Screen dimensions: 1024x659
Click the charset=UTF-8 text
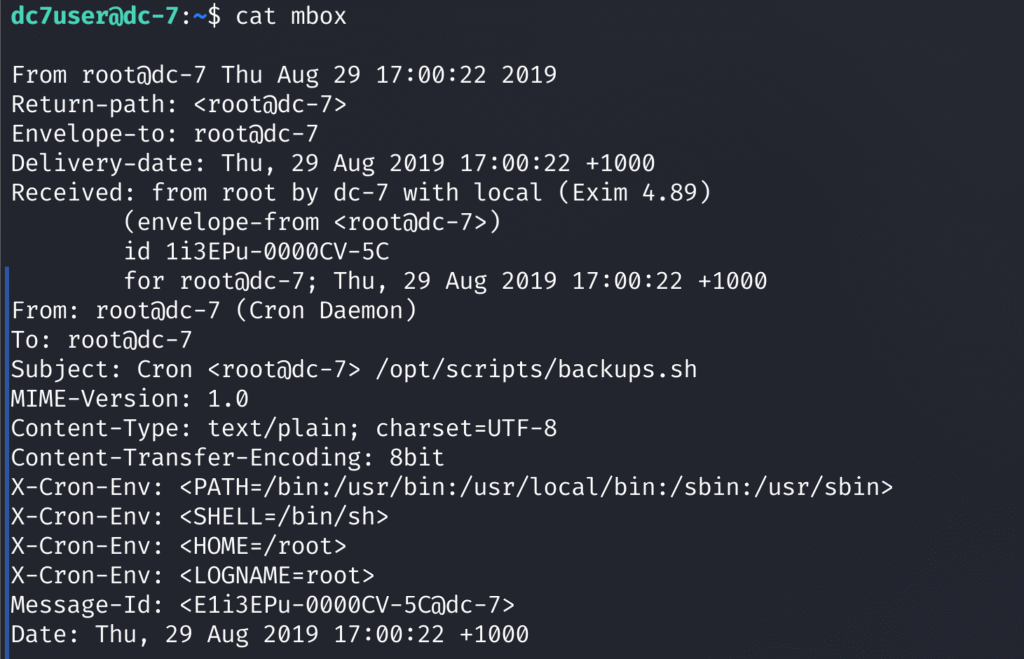tap(466, 429)
